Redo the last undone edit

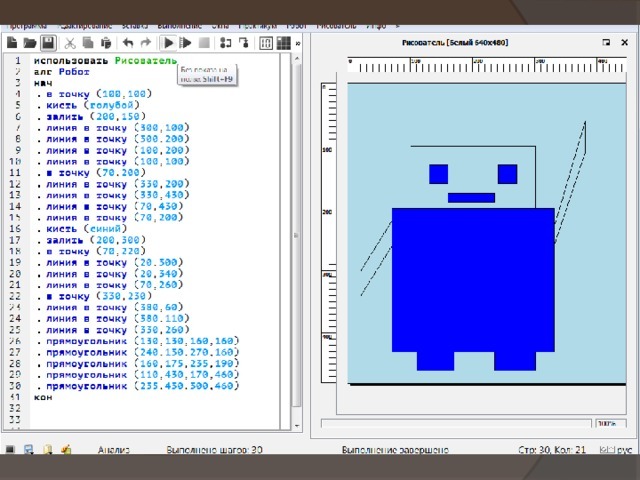point(146,43)
